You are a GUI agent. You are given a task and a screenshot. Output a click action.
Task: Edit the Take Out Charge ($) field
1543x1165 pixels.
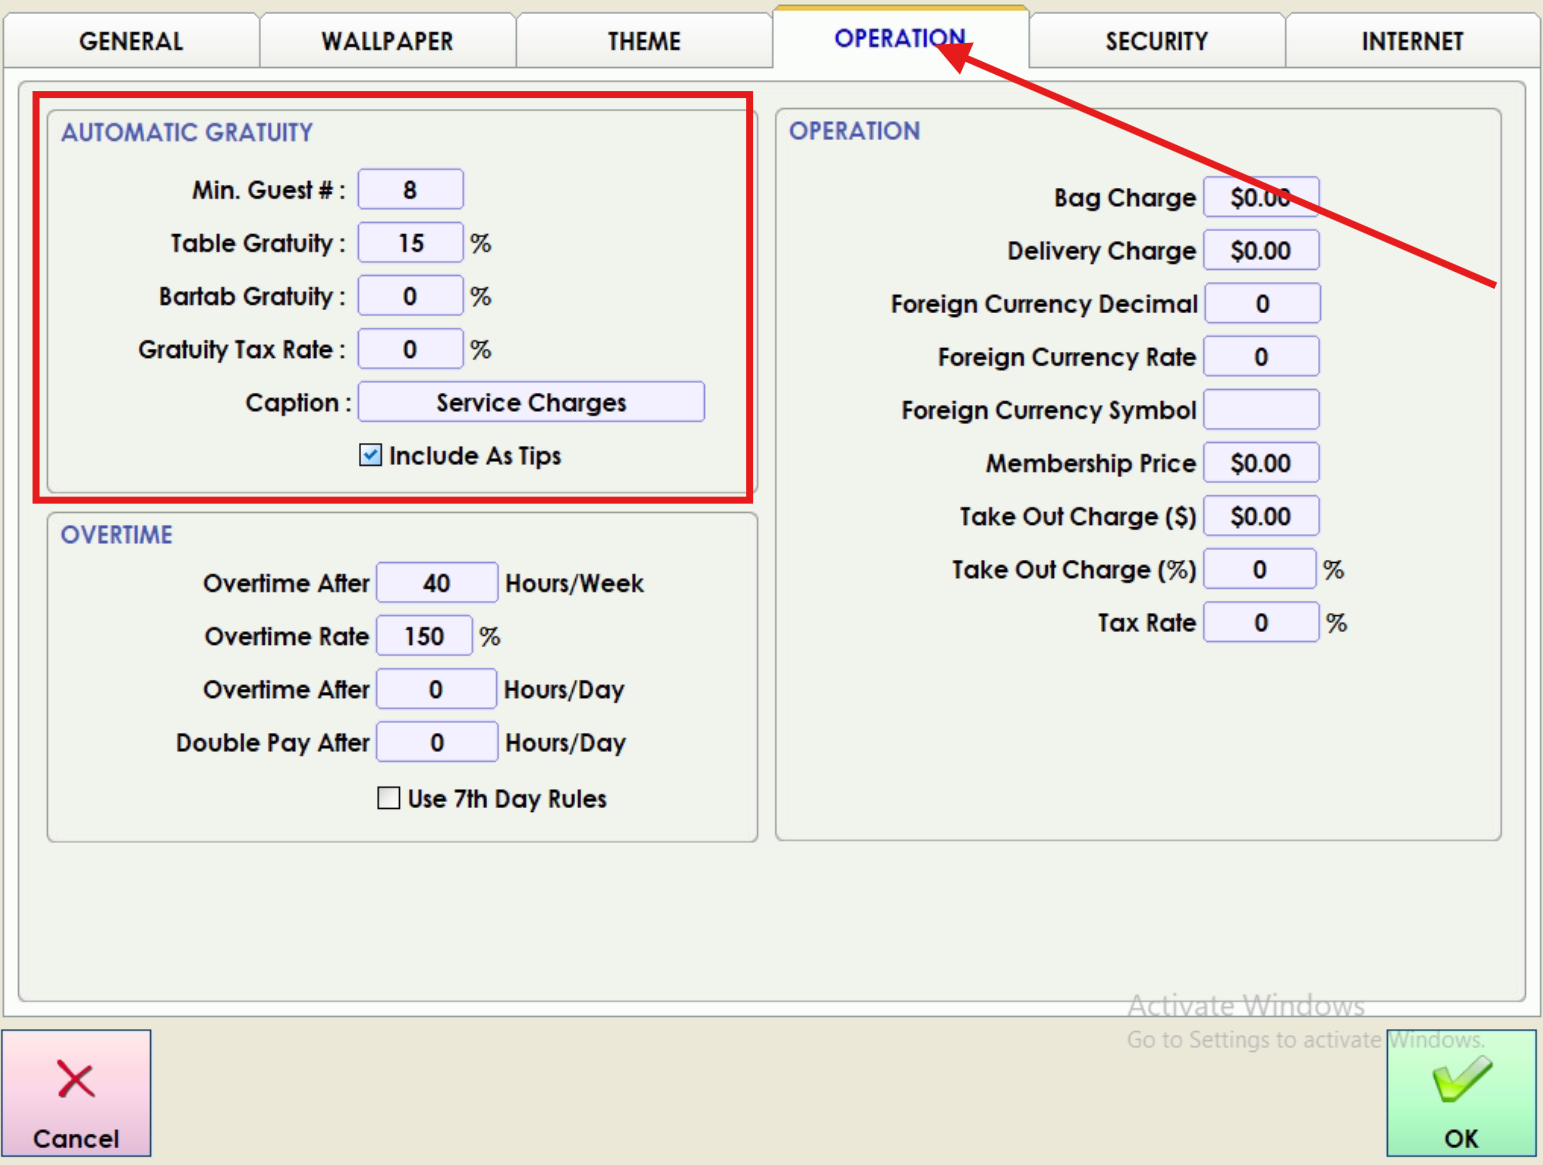1261,515
